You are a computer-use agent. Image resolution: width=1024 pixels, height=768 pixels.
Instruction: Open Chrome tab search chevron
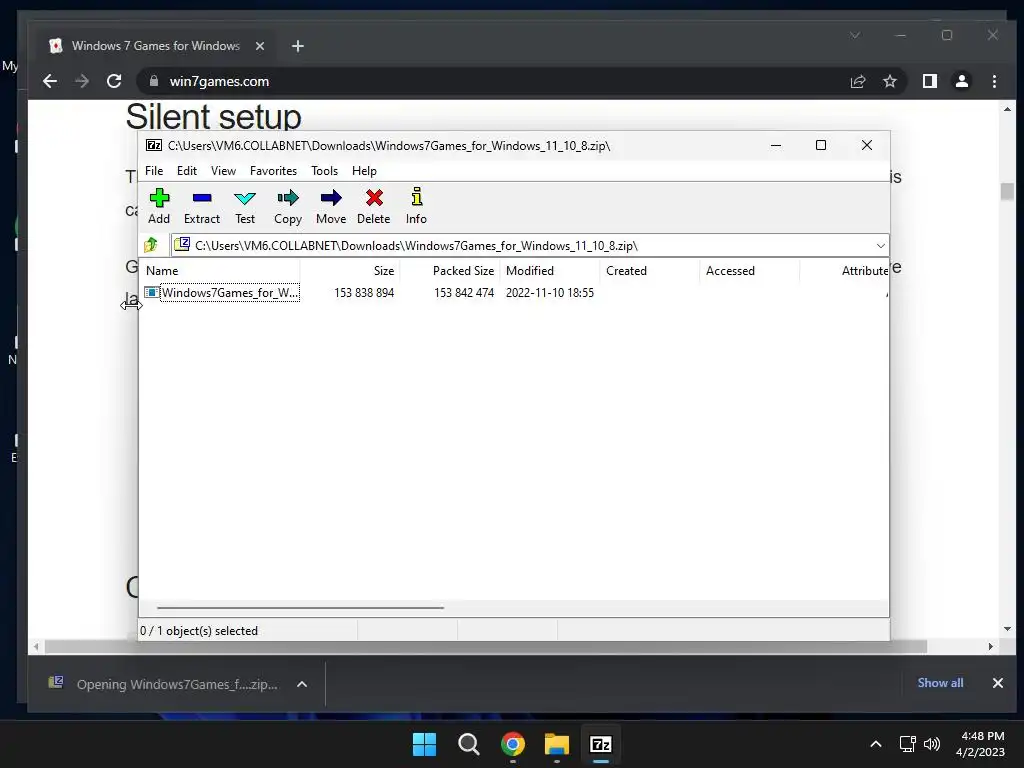point(855,35)
